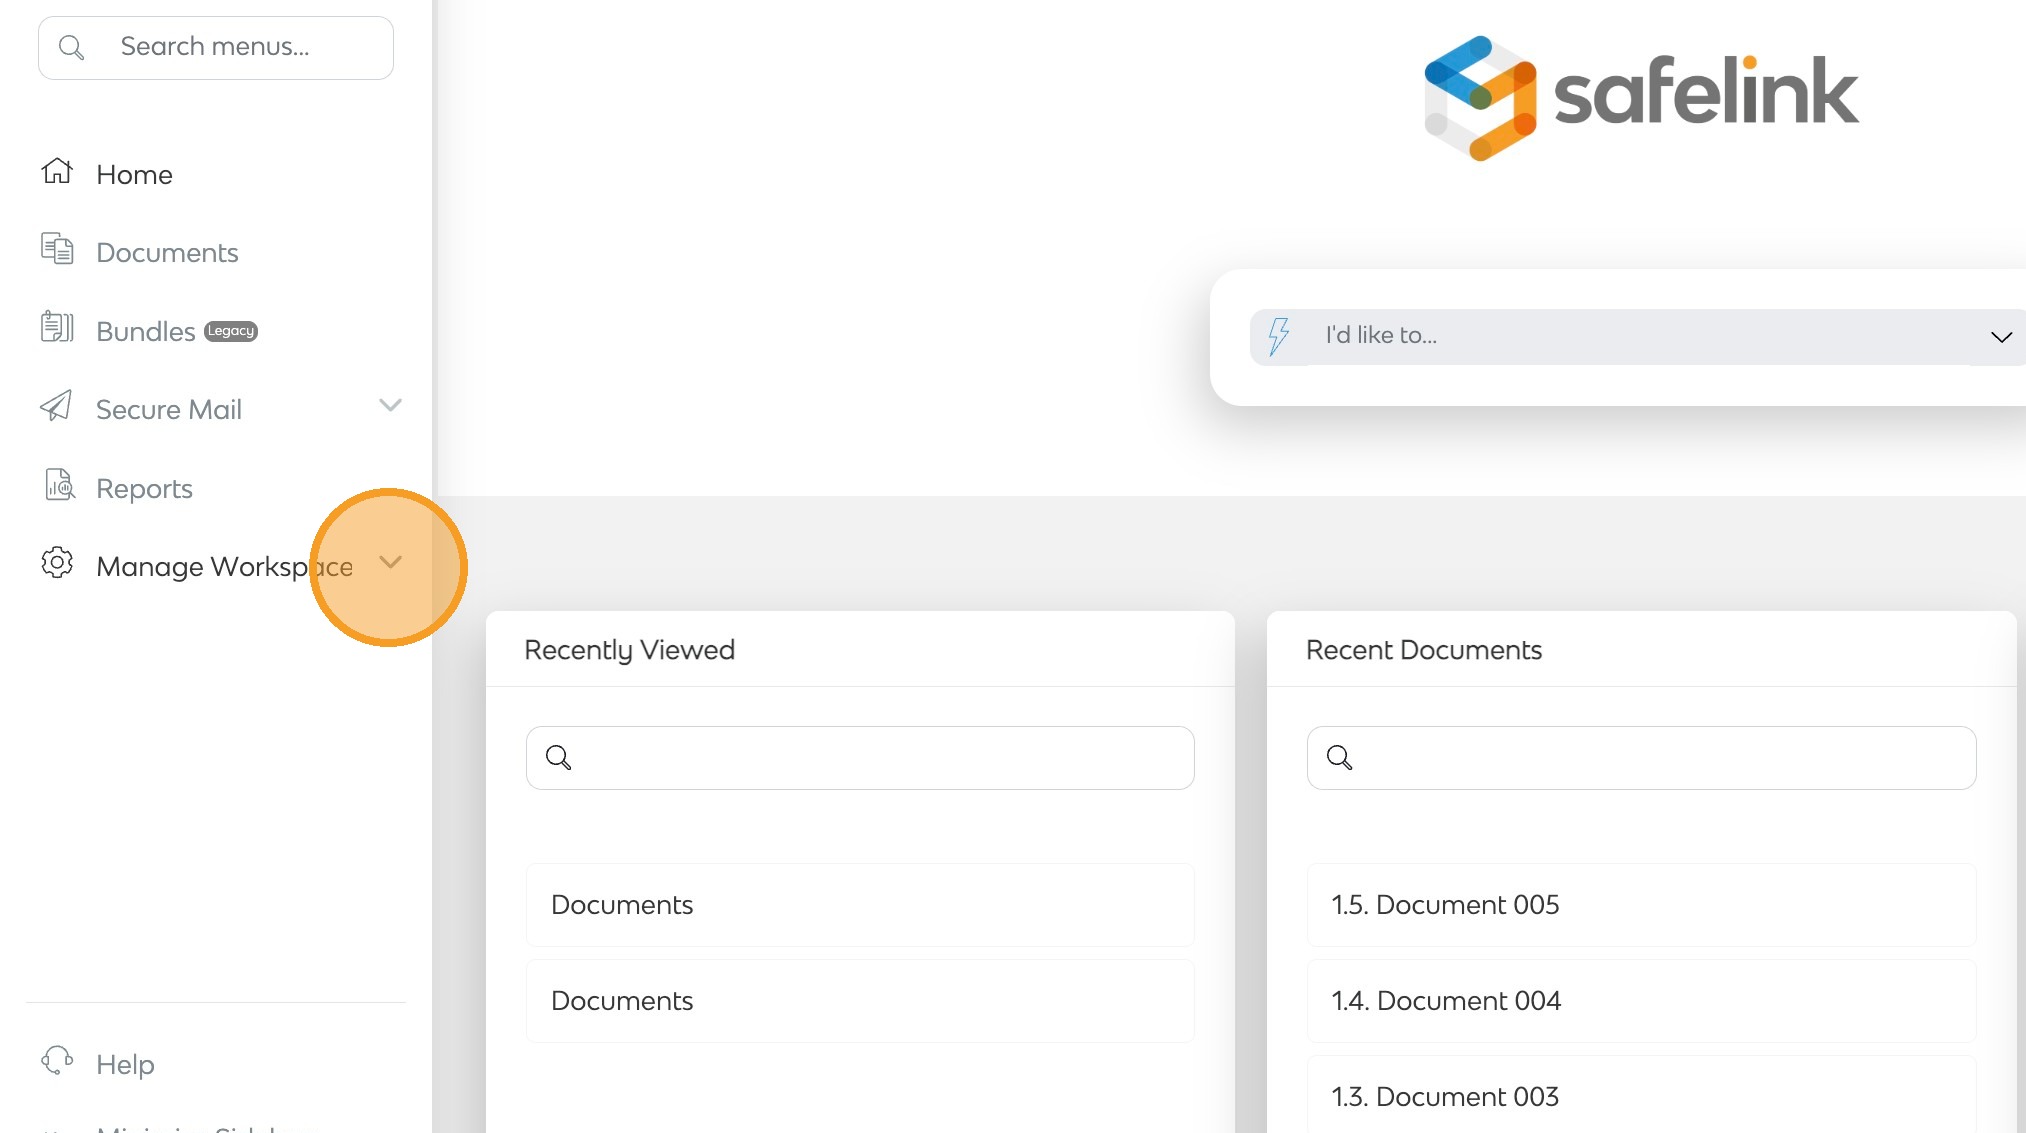
Task: Click the lightning bolt quick action icon
Action: (x=1278, y=336)
